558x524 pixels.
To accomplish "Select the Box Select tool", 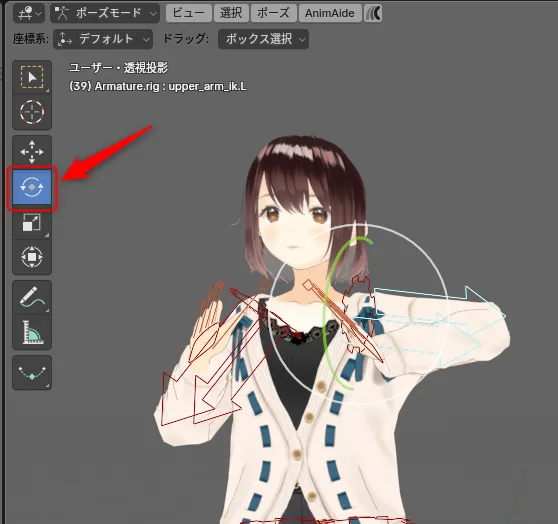I will (x=32, y=77).
